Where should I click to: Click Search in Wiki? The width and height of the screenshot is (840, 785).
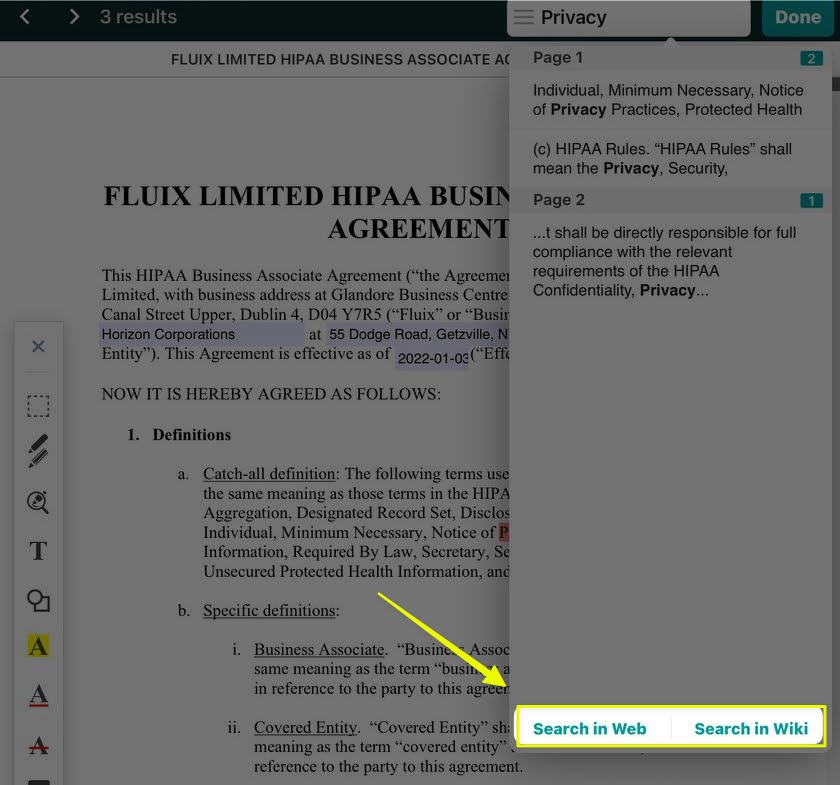point(751,728)
